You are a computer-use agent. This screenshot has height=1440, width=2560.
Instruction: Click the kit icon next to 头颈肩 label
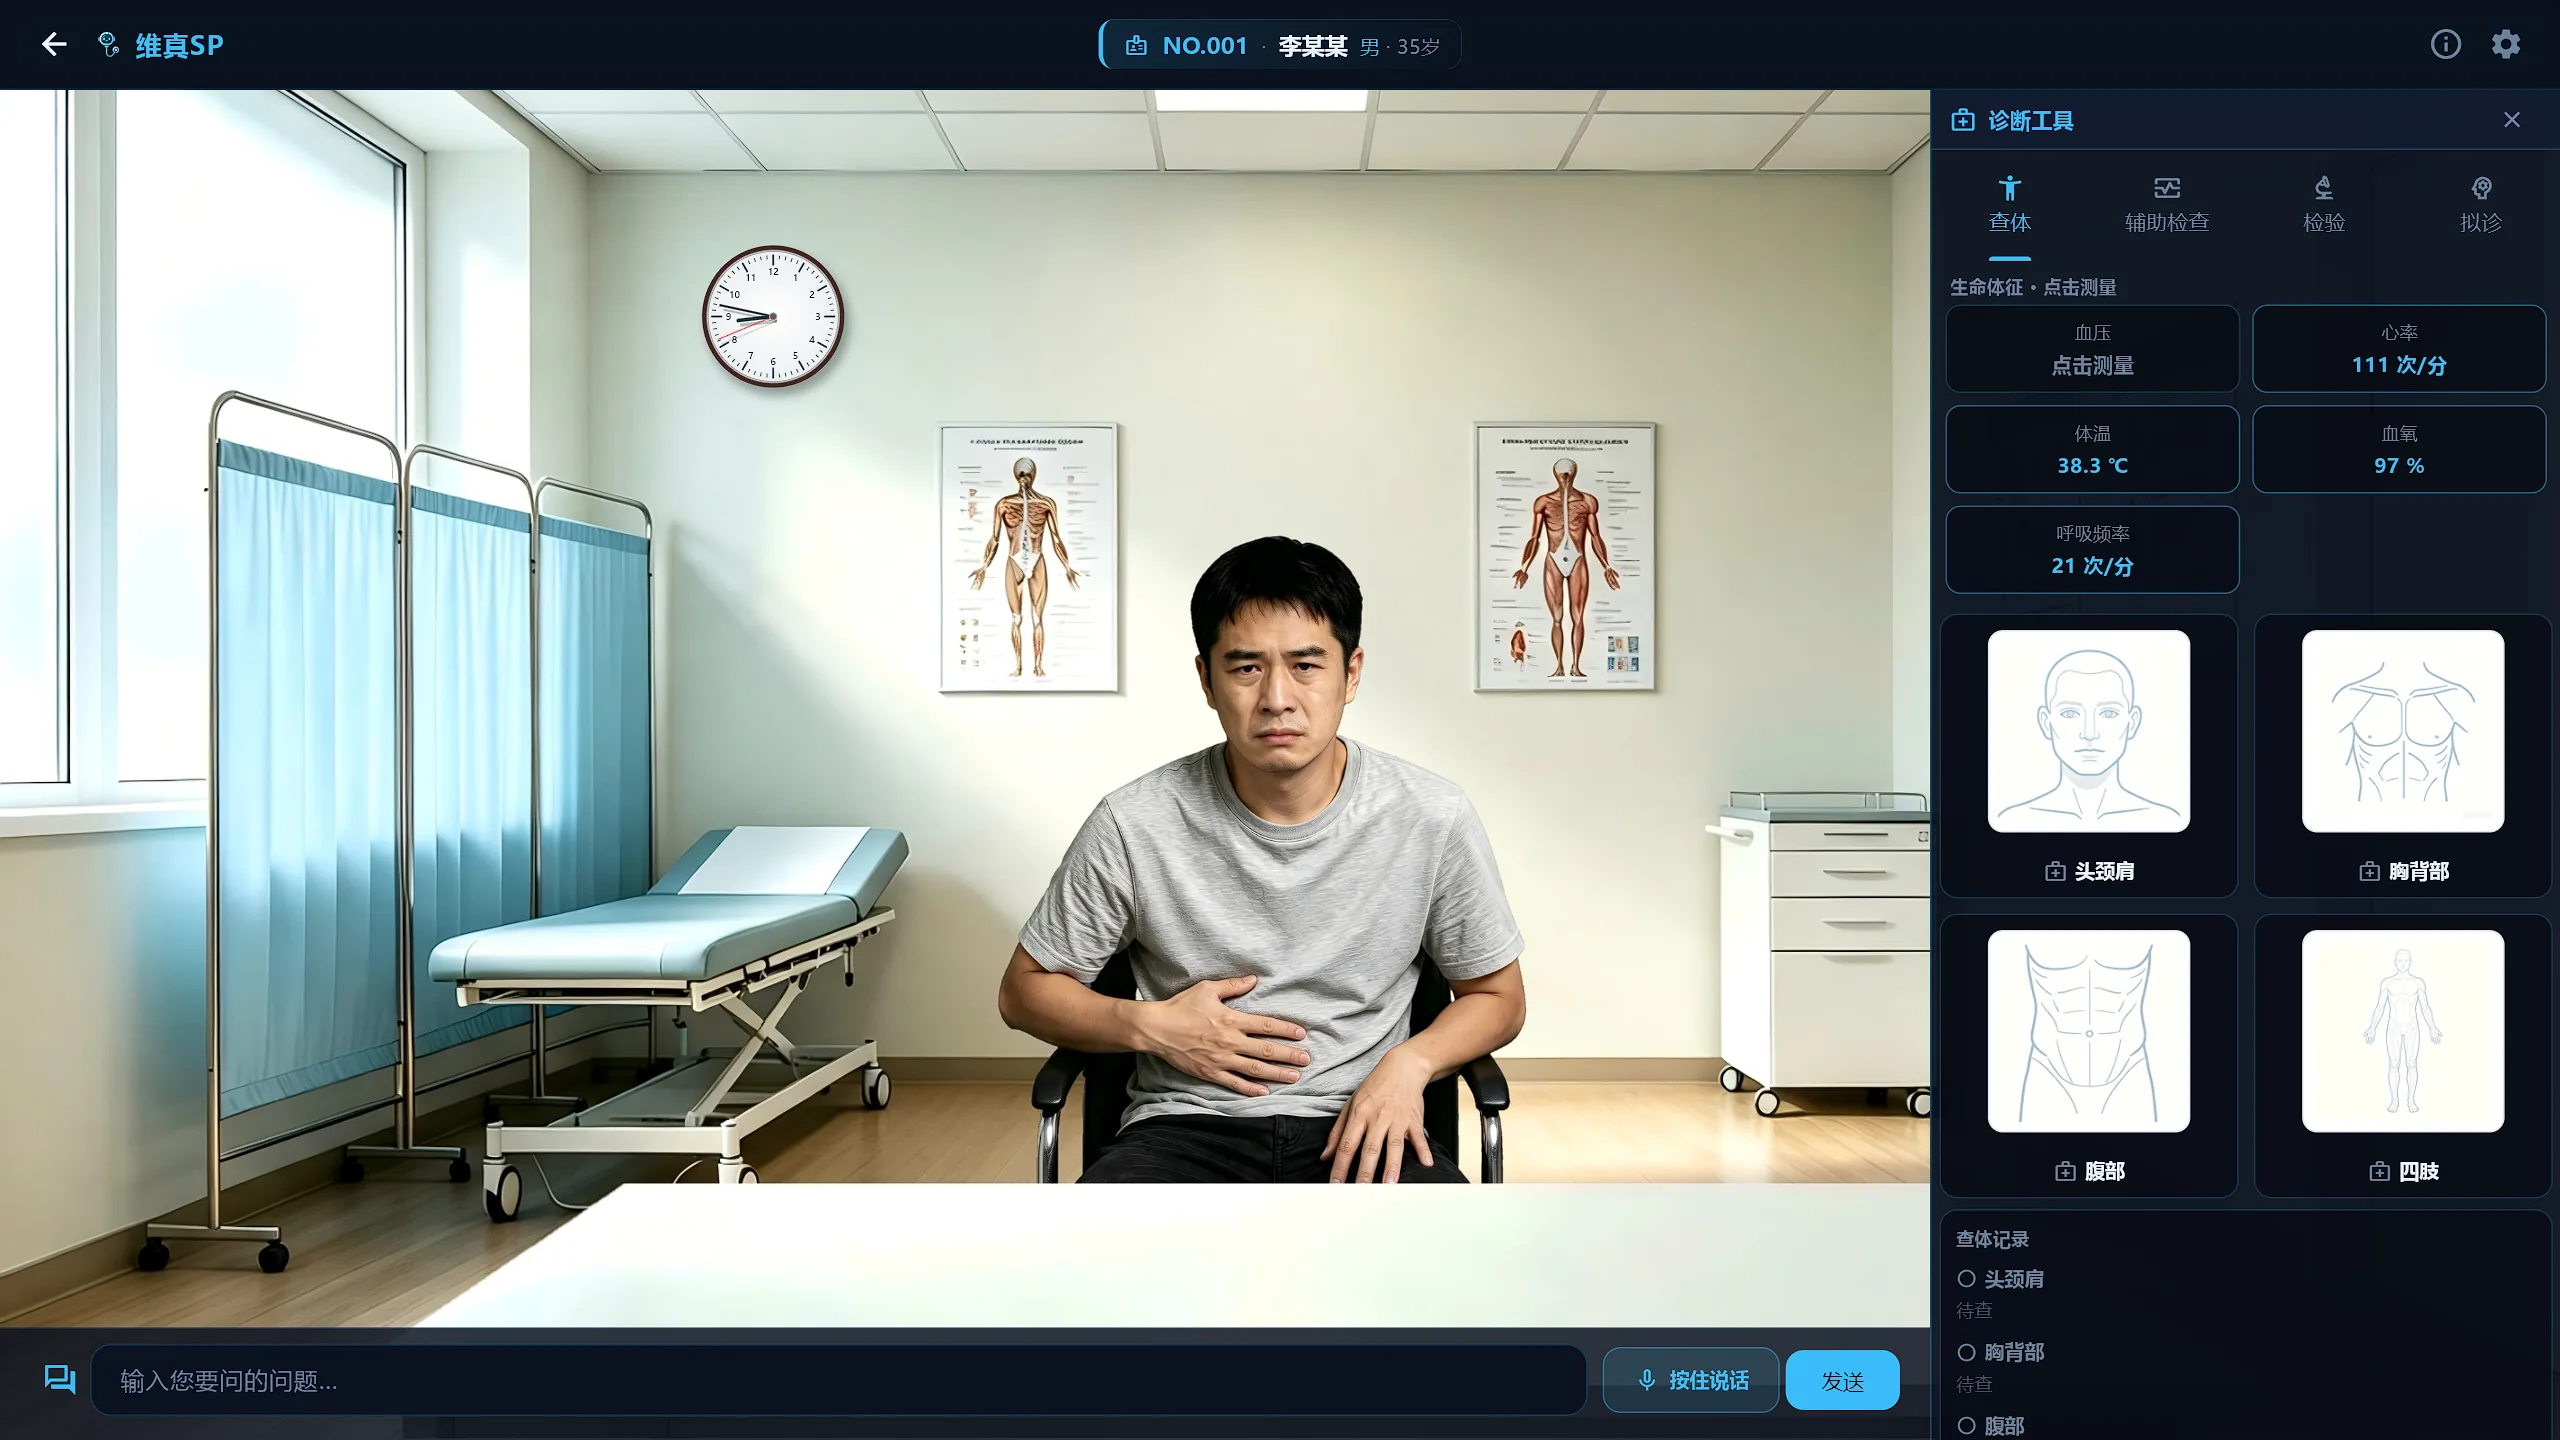[x=2055, y=871]
